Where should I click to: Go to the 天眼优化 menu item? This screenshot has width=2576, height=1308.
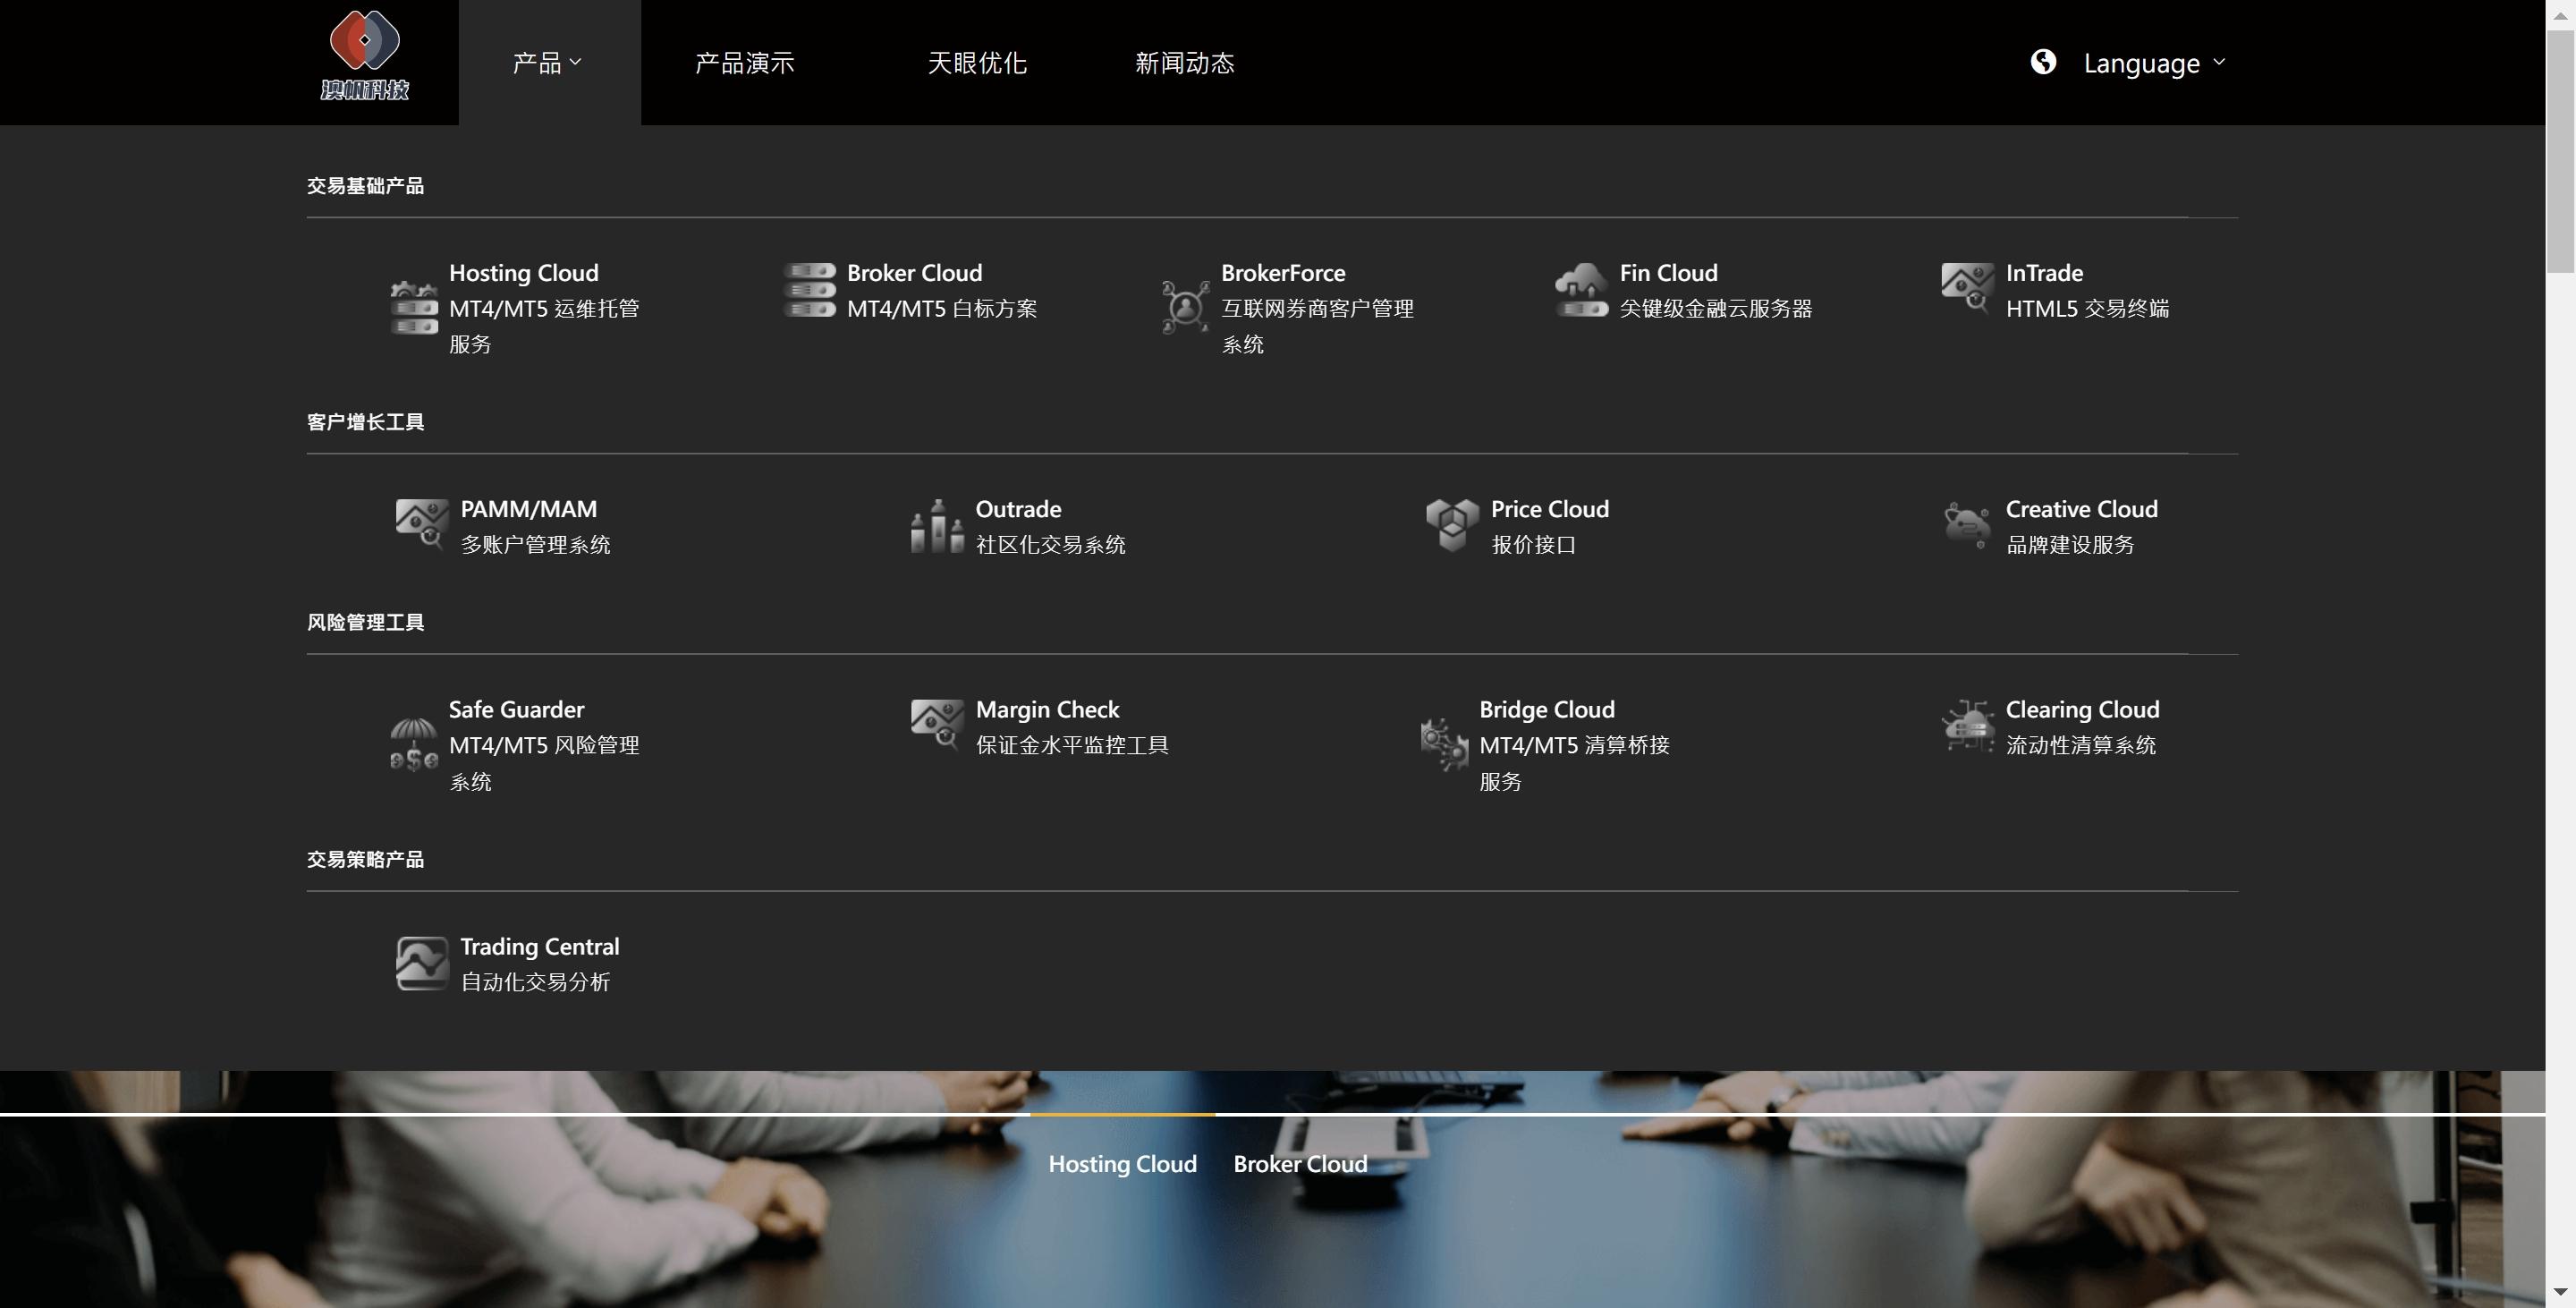[x=977, y=63]
